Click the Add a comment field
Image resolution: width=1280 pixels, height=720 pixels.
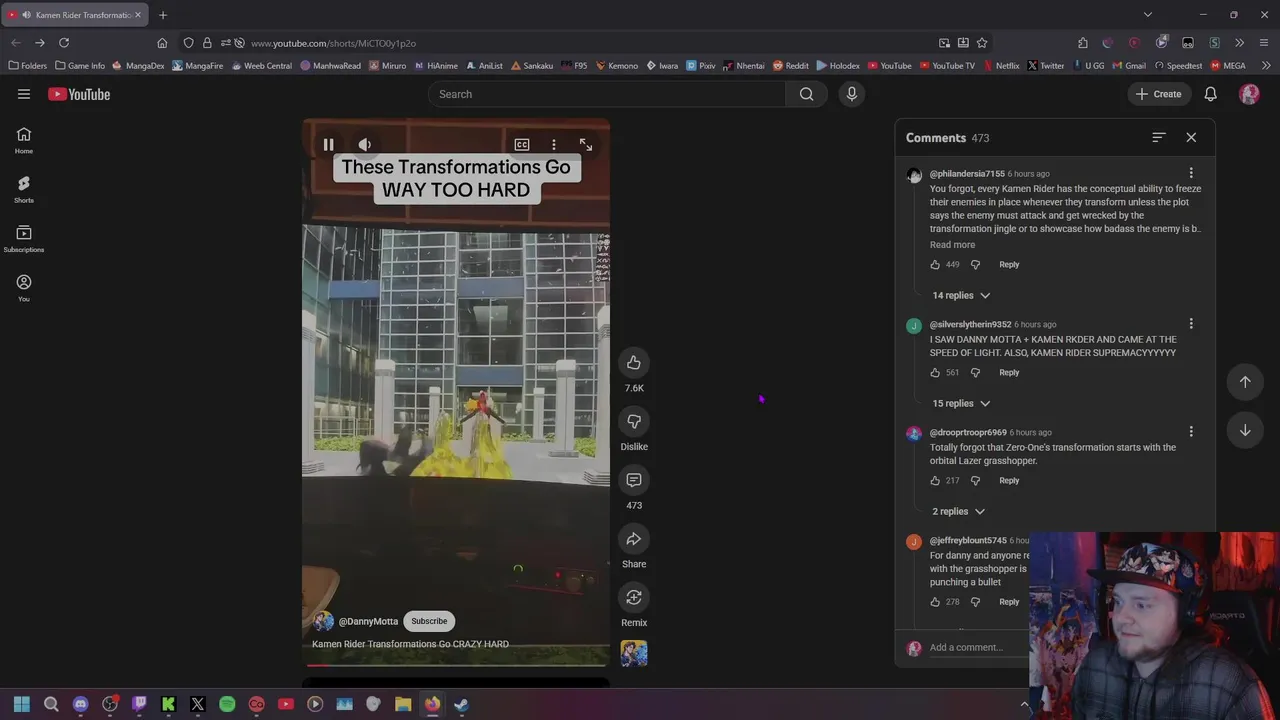[x=978, y=647]
